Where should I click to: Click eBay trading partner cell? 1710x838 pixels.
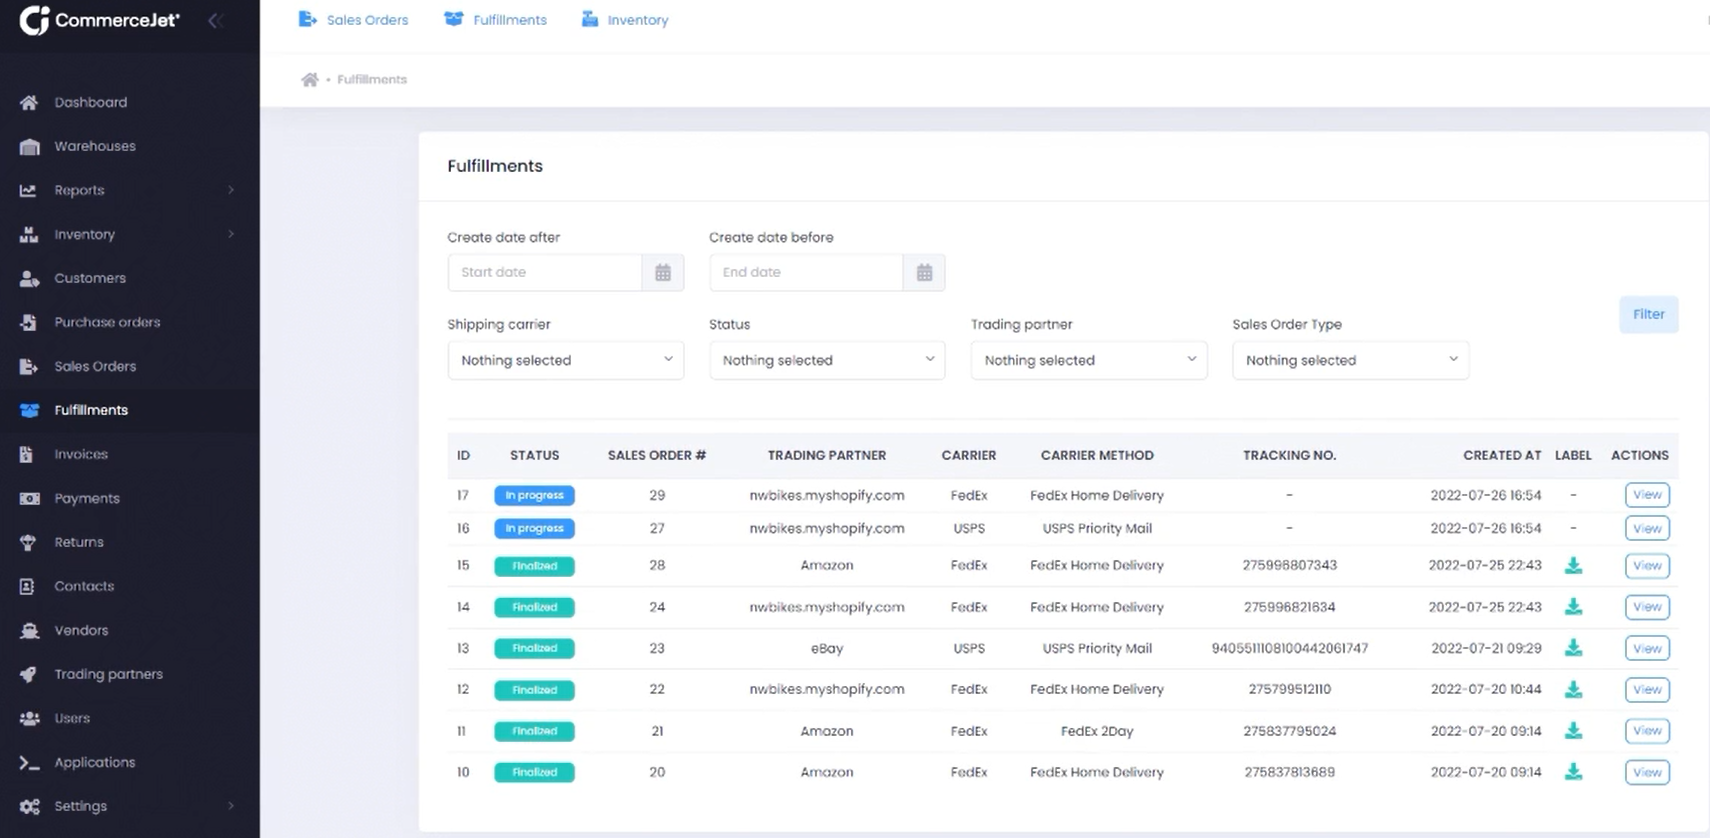(827, 648)
